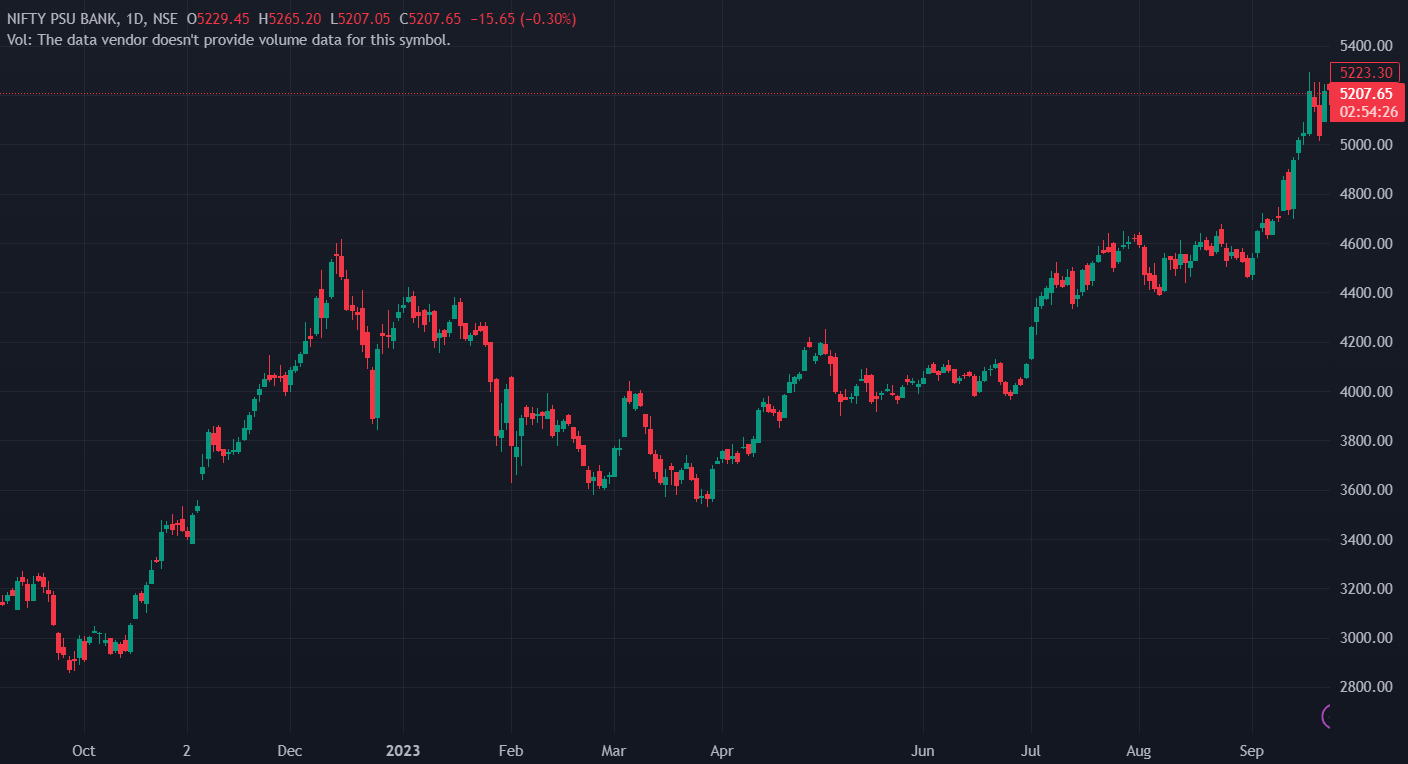Click the 2800.00 price axis label
This screenshot has width=1408, height=764.
1366,688
